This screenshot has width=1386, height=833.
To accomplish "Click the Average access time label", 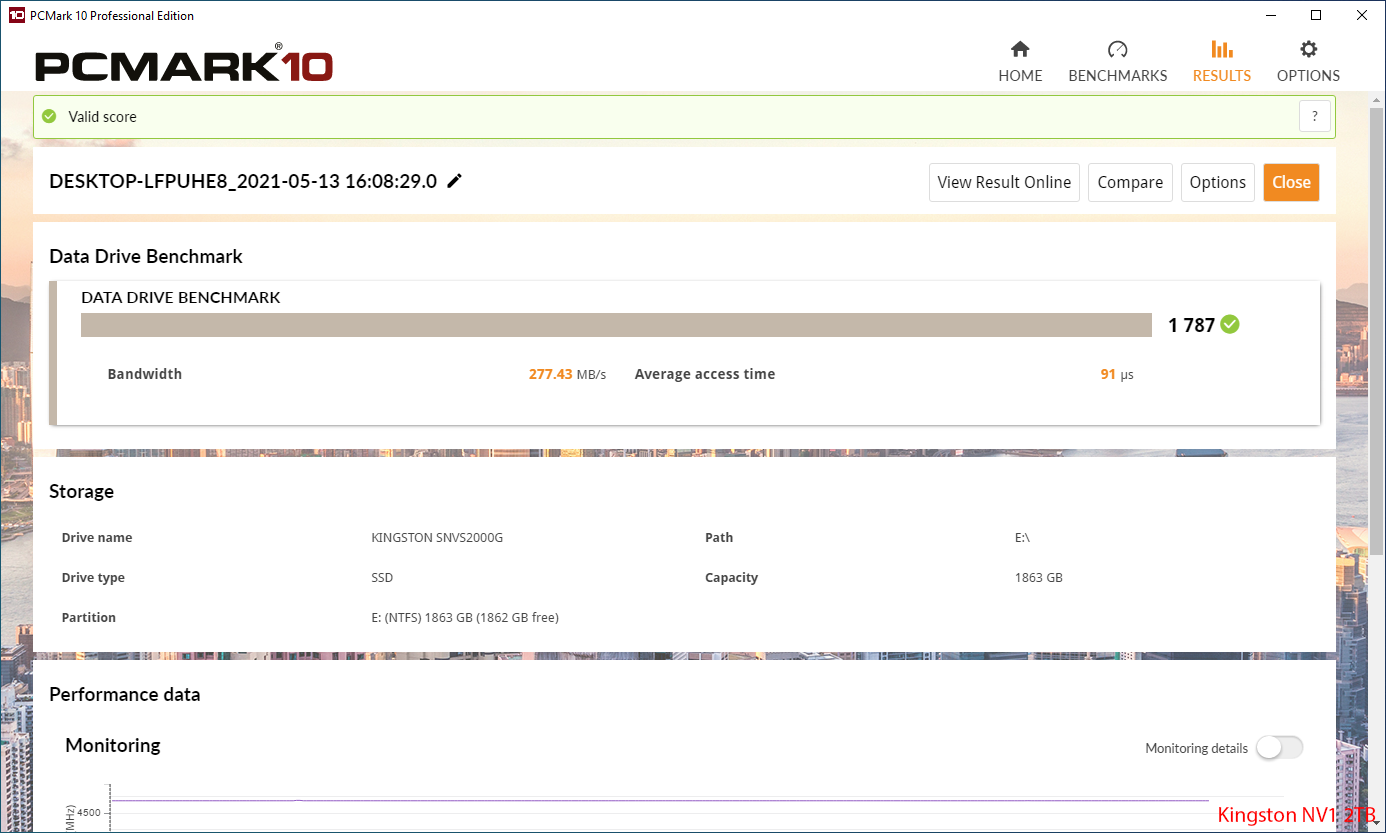I will click(705, 374).
